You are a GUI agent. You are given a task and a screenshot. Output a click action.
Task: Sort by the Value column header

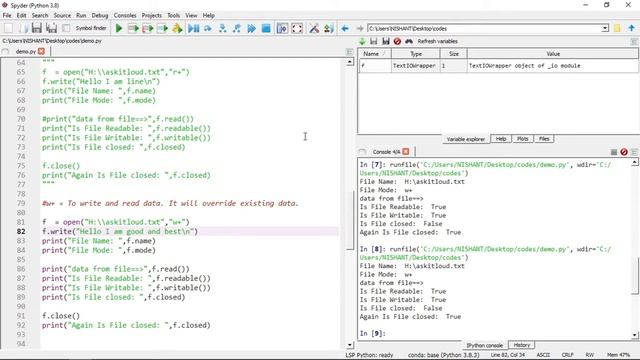pos(553,54)
